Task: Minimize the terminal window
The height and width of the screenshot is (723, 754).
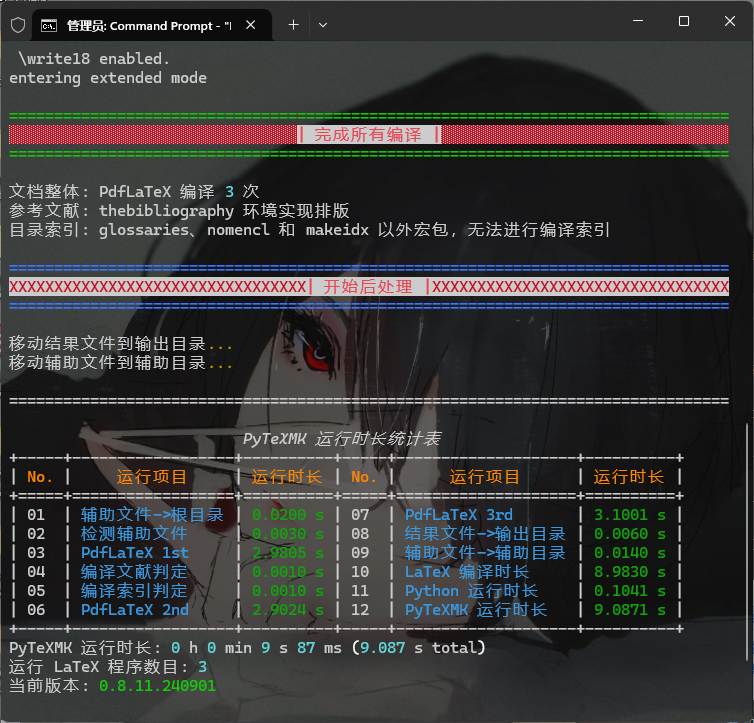Action: 638,21
